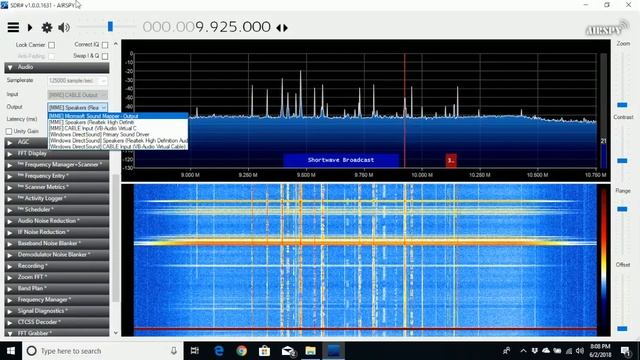Collapse the FFT Grabber panel
The width and height of the screenshot is (640, 360).
pos(57,333)
